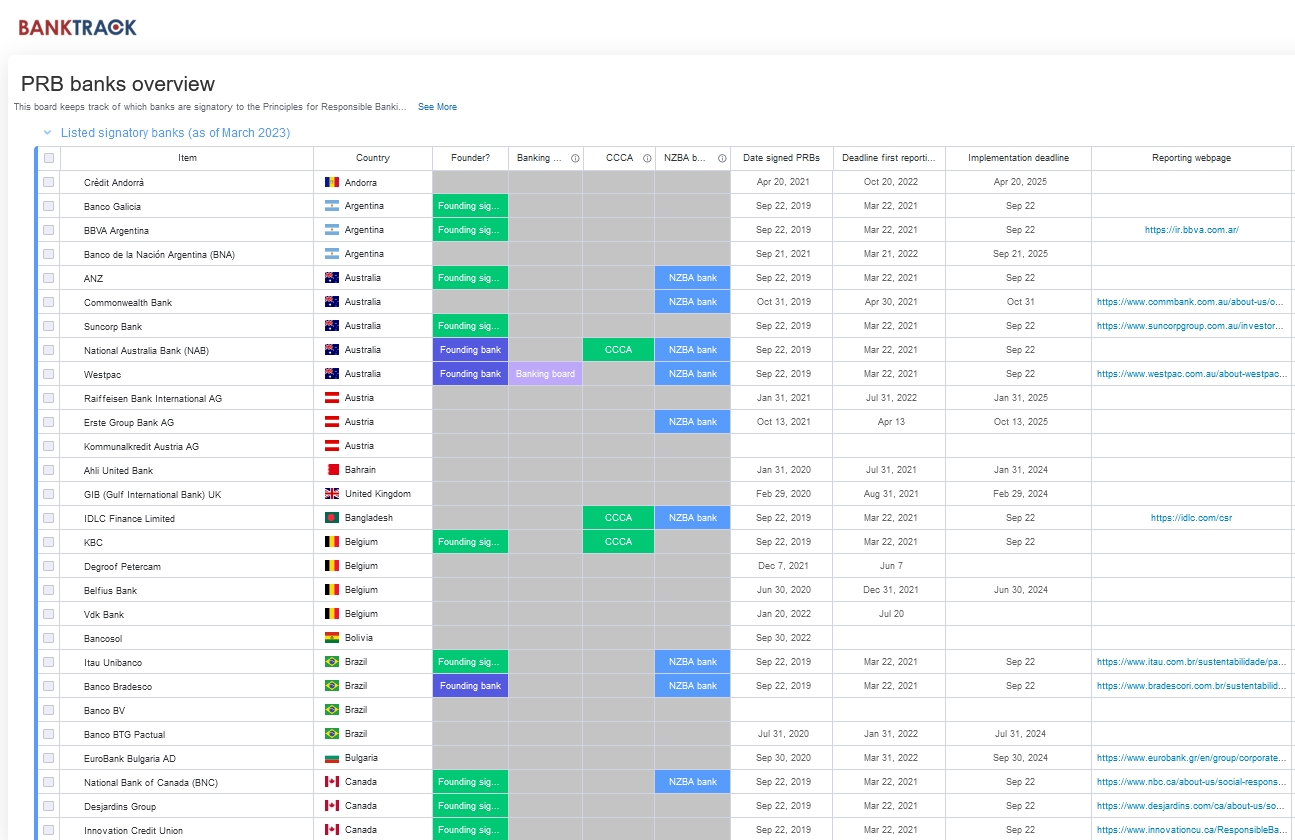
Task: Click See More to expand description
Action: [437, 107]
